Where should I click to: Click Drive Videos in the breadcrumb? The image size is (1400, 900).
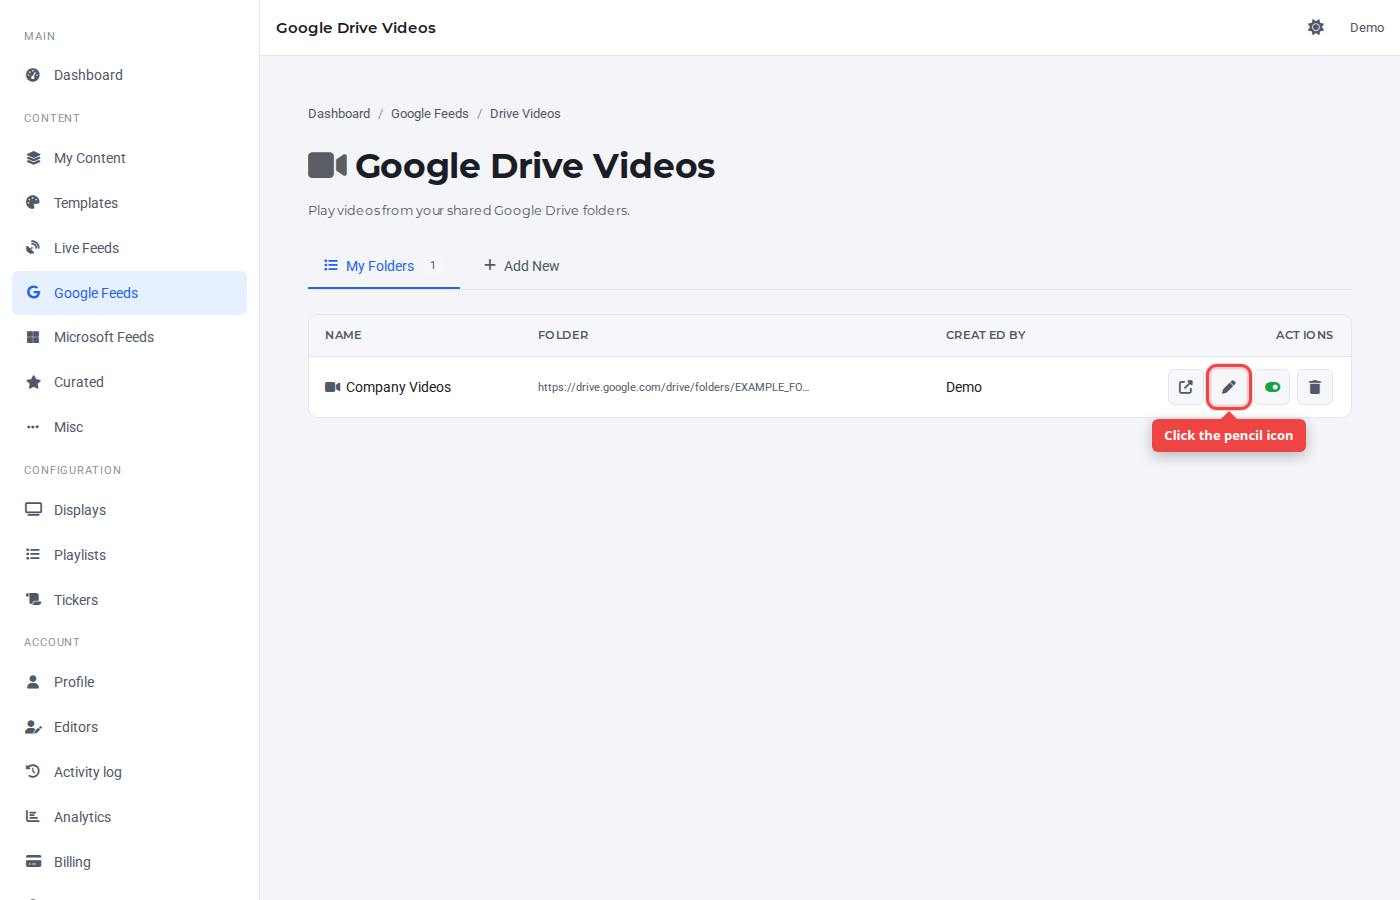click(x=525, y=114)
